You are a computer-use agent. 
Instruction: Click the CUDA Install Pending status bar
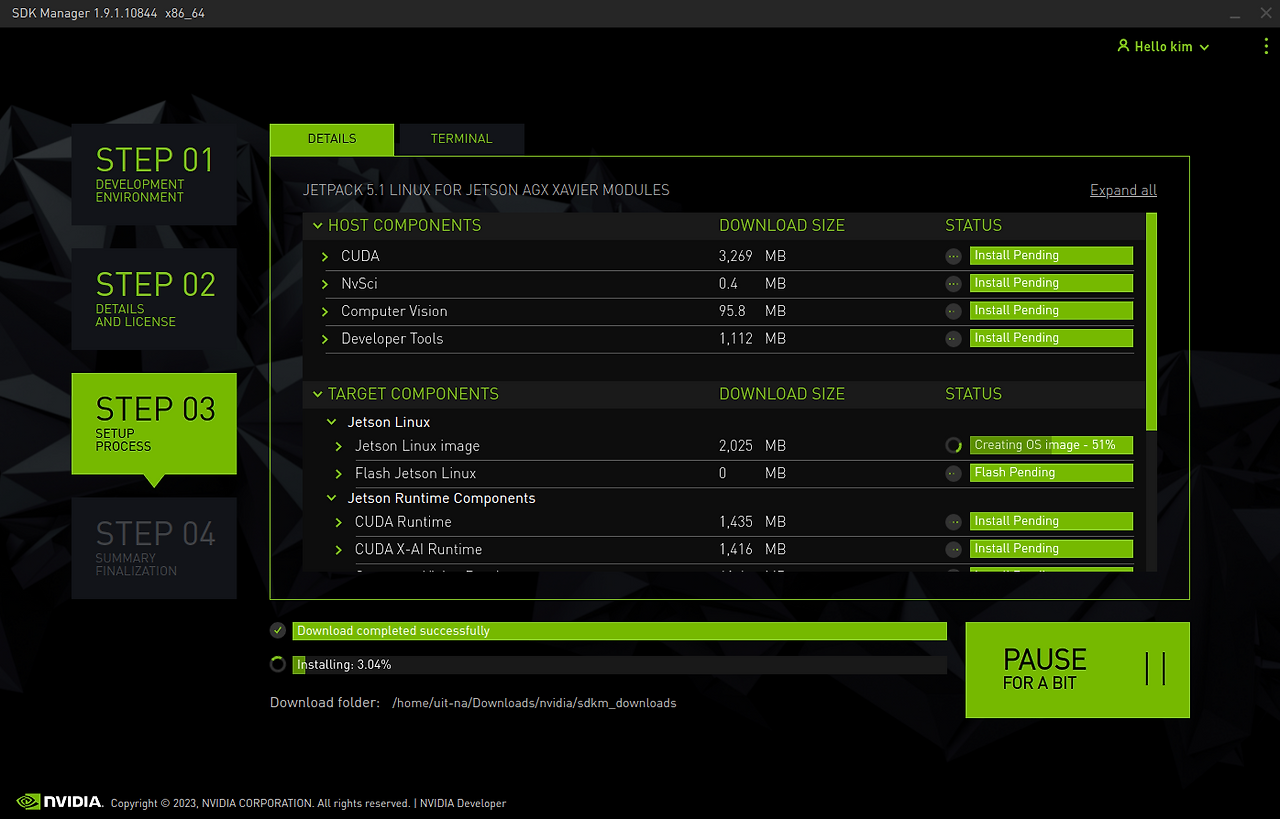tap(1051, 255)
